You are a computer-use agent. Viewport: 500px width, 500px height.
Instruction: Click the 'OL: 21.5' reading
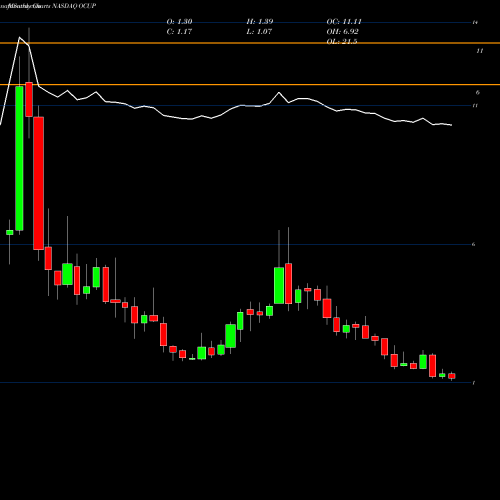[x=342, y=41]
